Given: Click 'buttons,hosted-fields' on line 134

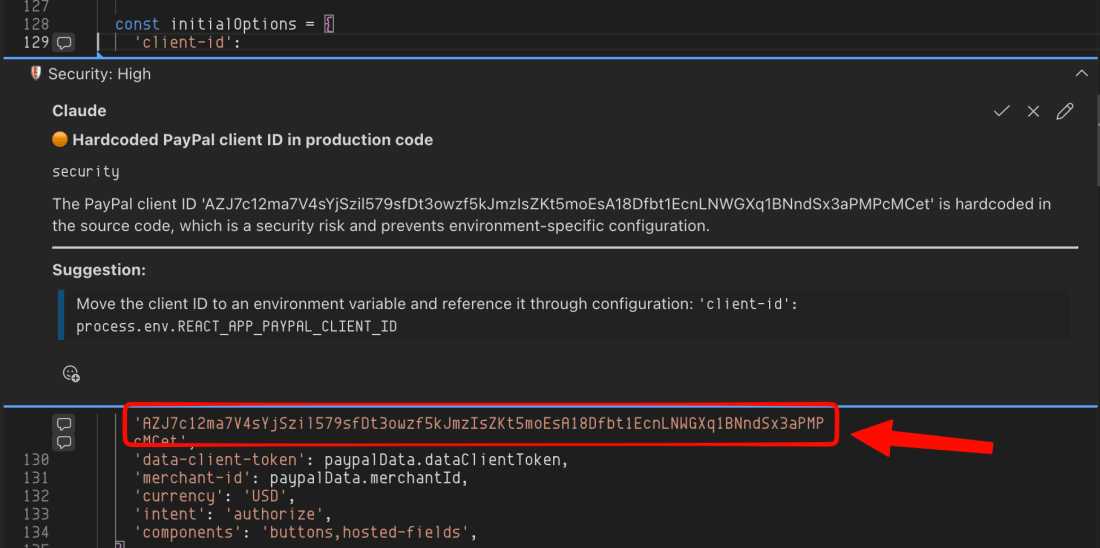Looking at the screenshot, I should [x=365, y=533].
